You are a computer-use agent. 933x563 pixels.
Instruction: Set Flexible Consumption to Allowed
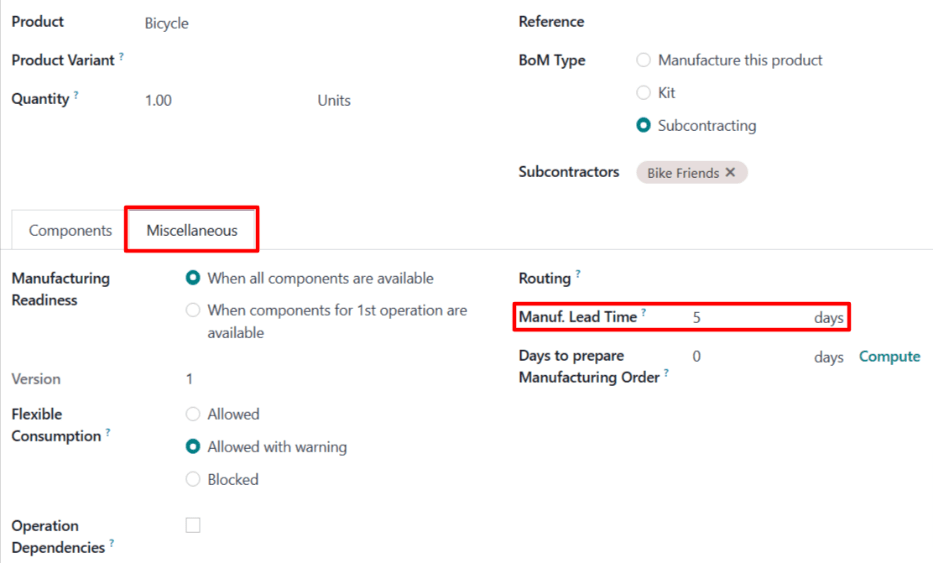193,414
